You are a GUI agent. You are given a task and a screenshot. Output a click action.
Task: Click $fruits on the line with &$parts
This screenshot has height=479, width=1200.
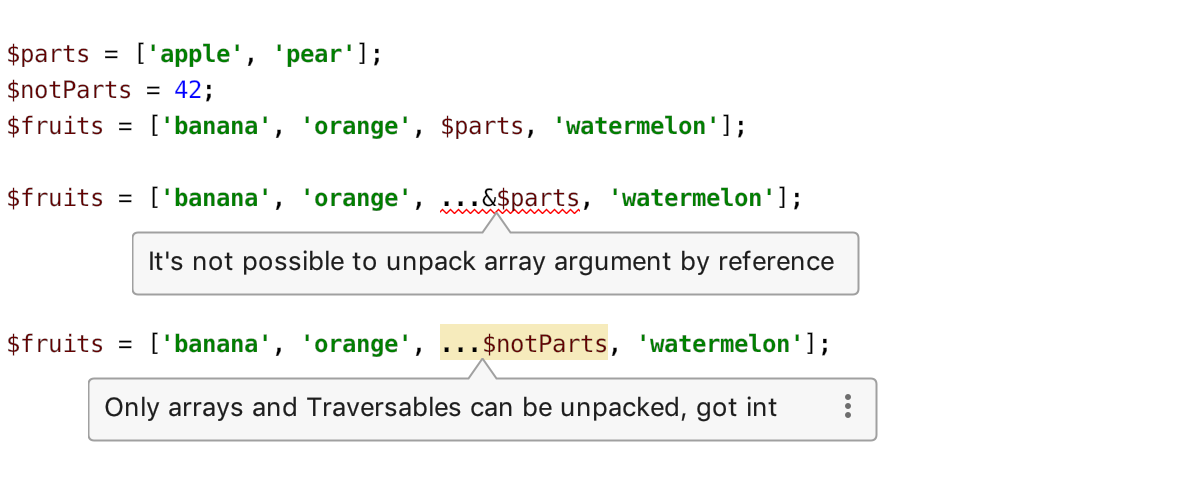pyautogui.click(x=55, y=198)
